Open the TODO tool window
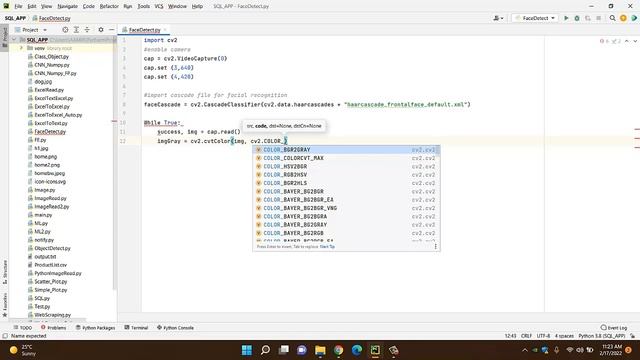 click(x=22, y=327)
